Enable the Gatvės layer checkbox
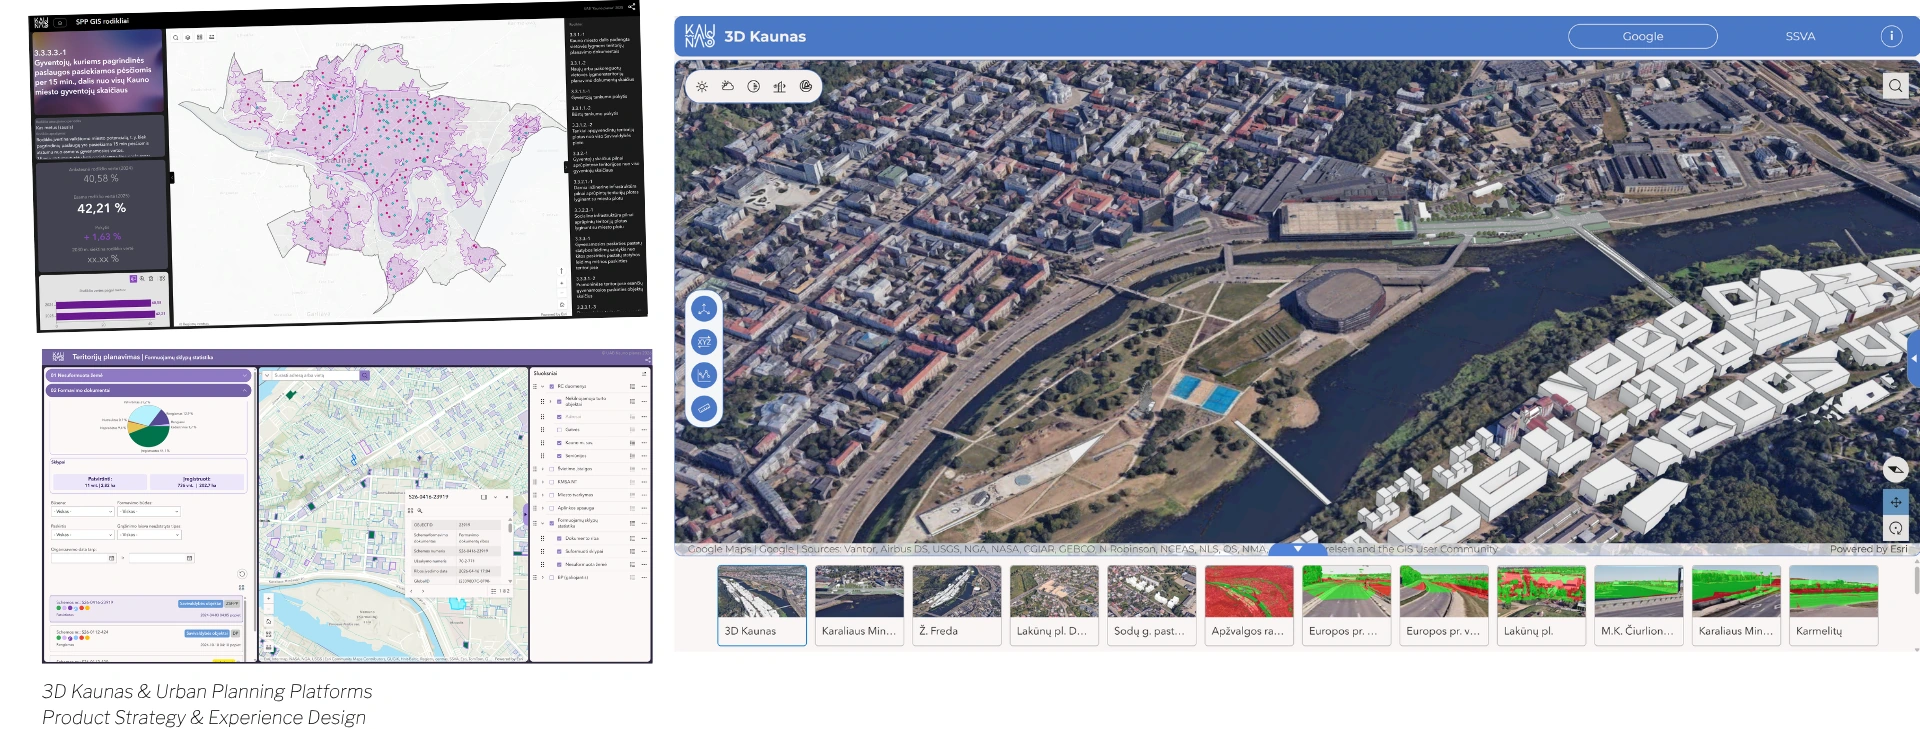Image resolution: width=1920 pixels, height=729 pixels. [559, 429]
